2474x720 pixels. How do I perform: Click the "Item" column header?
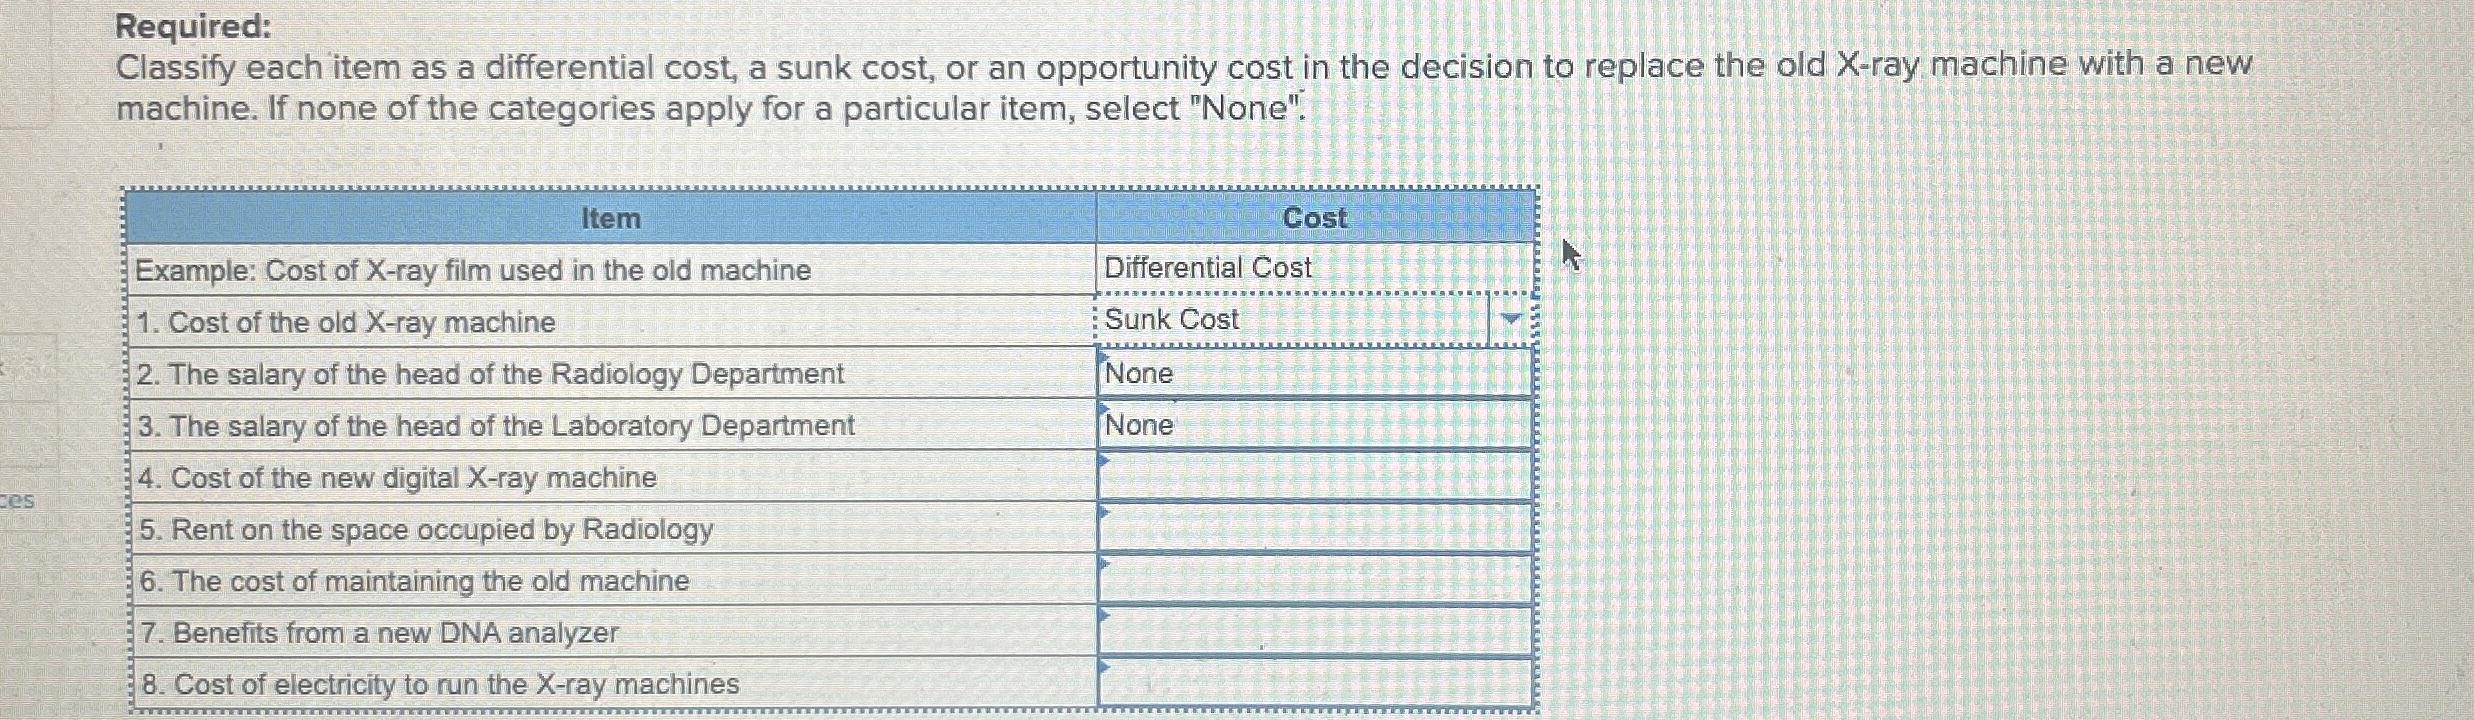613,218
